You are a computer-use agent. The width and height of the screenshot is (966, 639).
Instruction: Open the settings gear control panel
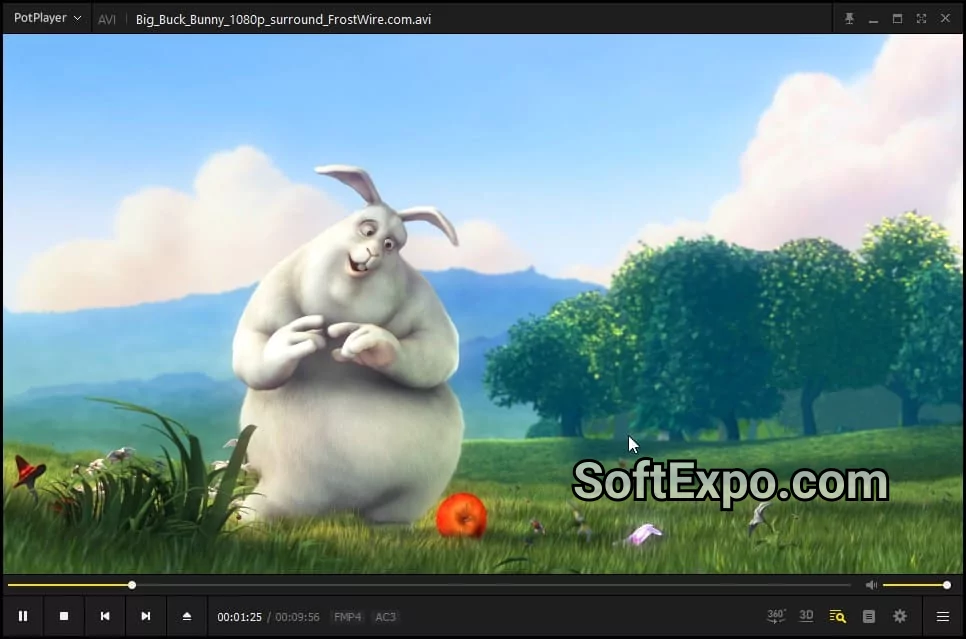pyautogui.click(x=900, y=617)
